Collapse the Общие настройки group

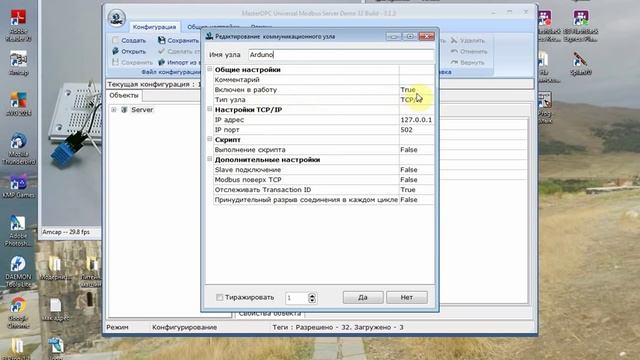pyautogui.click(x=210, y=69)
